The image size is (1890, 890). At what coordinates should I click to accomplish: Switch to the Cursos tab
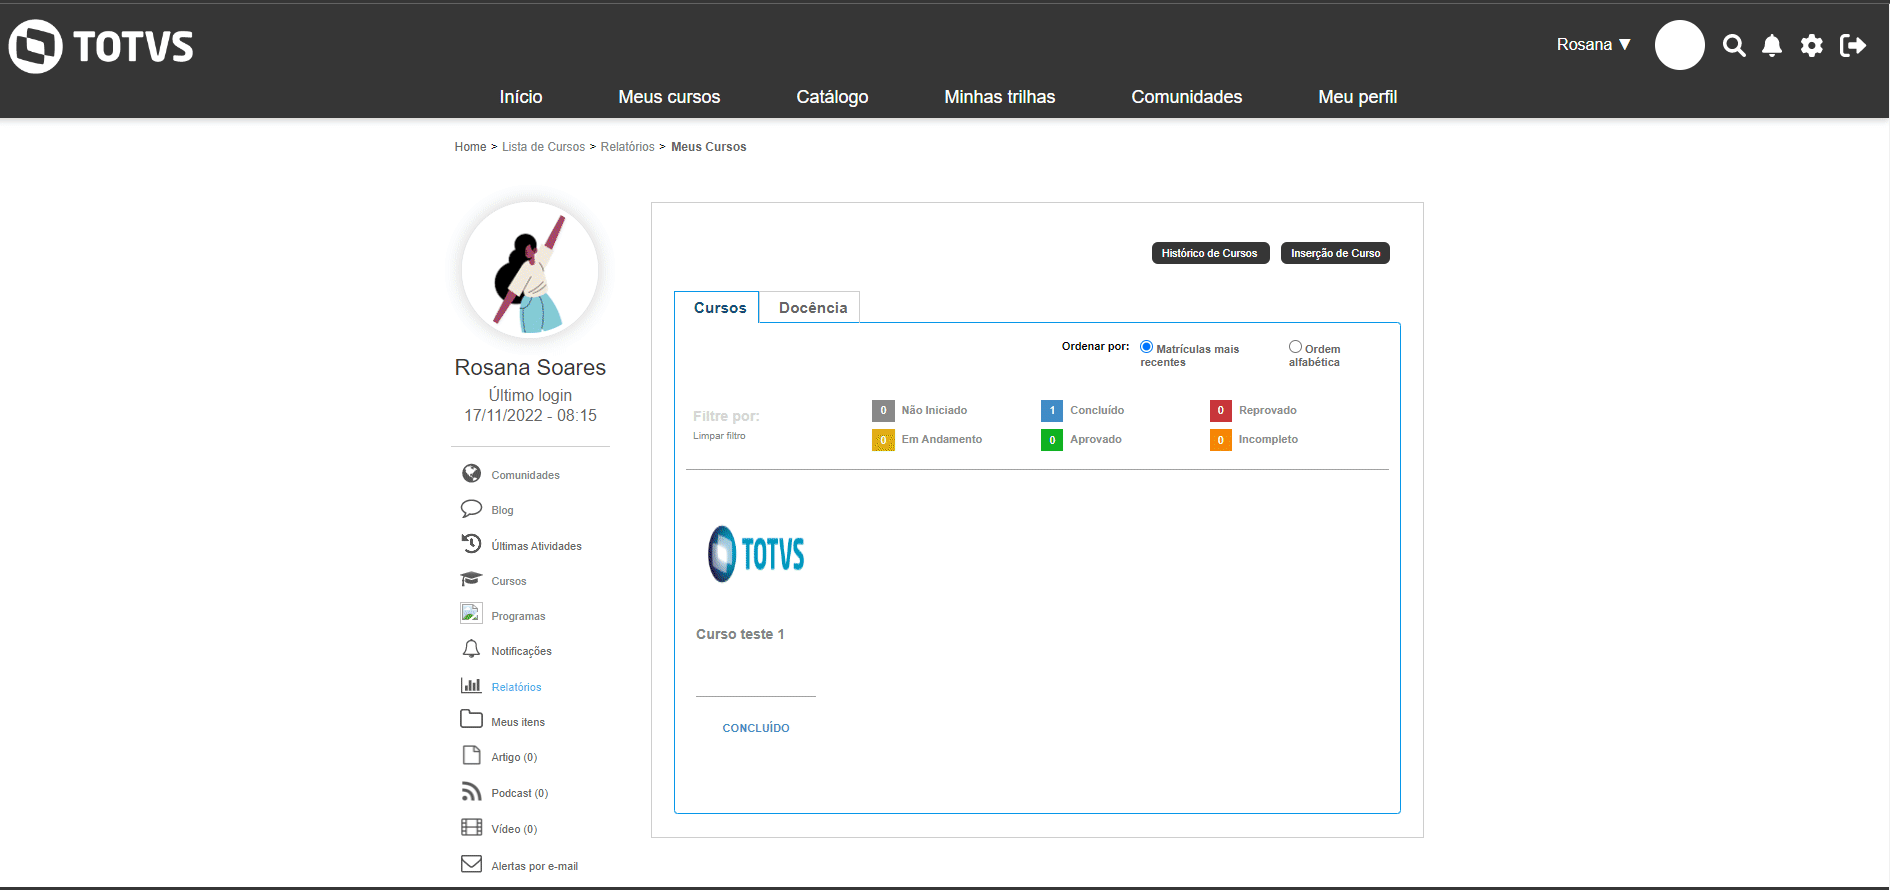pyautogui.click(x=717, y=307)
